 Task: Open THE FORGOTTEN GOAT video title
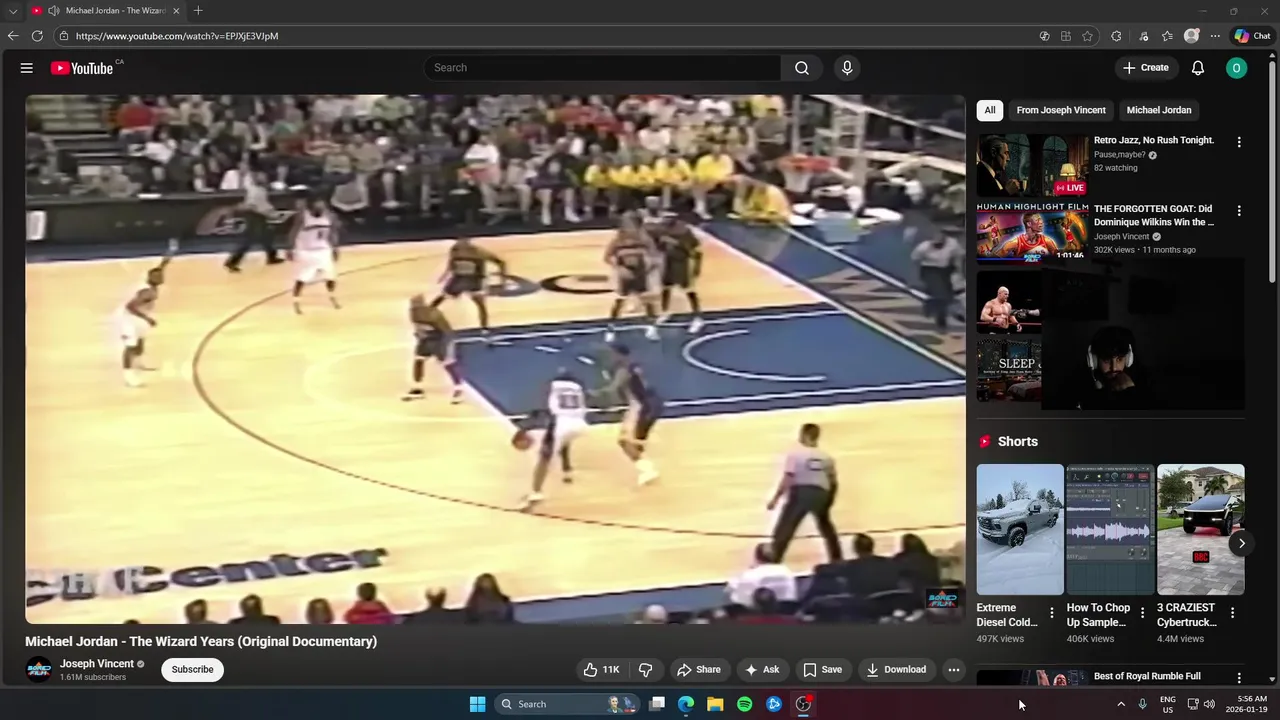(x=1154, y=216)
